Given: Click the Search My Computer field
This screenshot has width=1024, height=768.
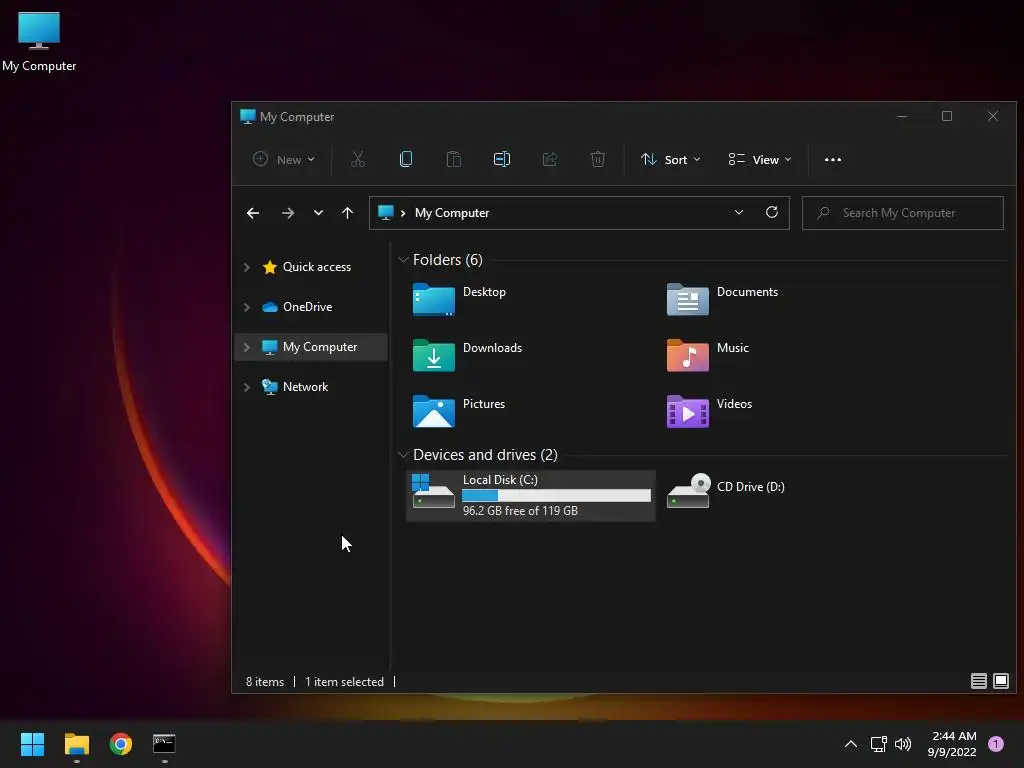Looking at the screenshot, I should click(903, 213).
